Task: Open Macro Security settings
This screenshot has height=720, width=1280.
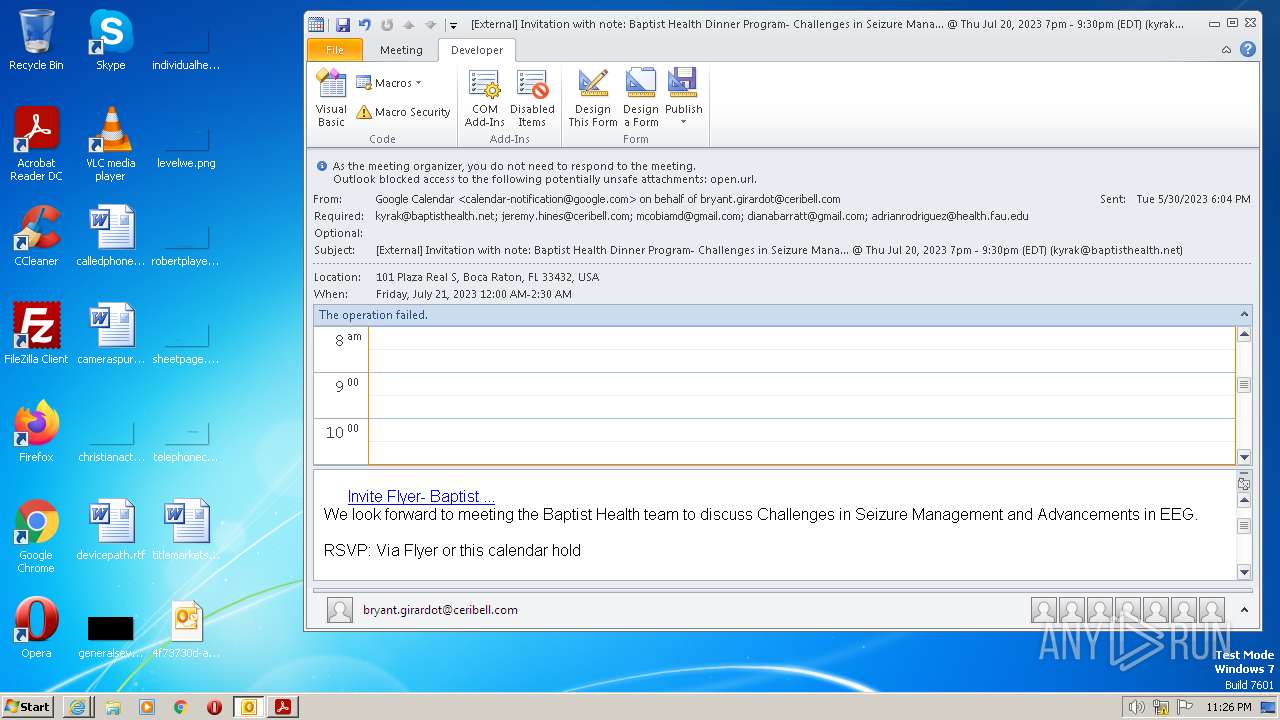Action: tap(403, 112)
